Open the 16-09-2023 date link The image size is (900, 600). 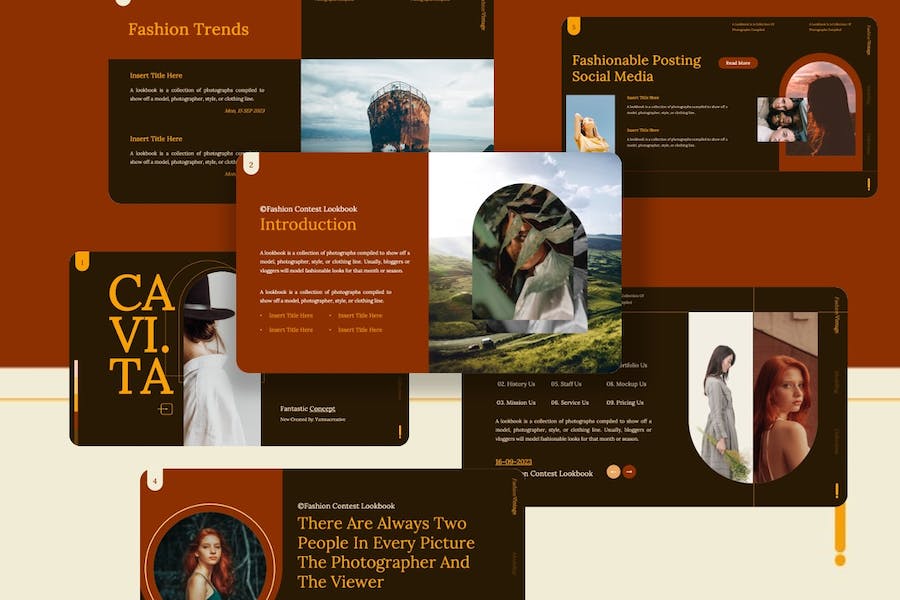515,461
